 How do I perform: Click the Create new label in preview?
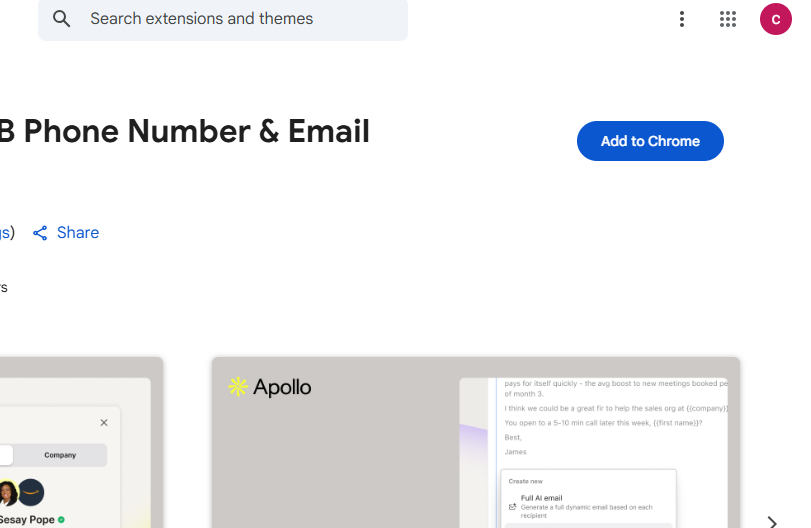click(526, 481)
